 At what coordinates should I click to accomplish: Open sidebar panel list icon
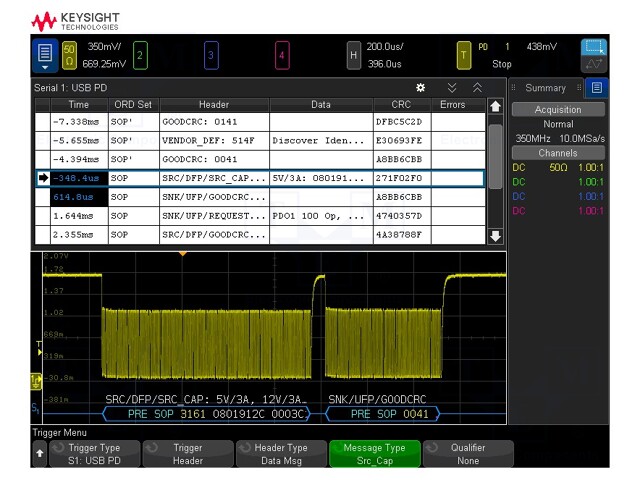point(596,88)
